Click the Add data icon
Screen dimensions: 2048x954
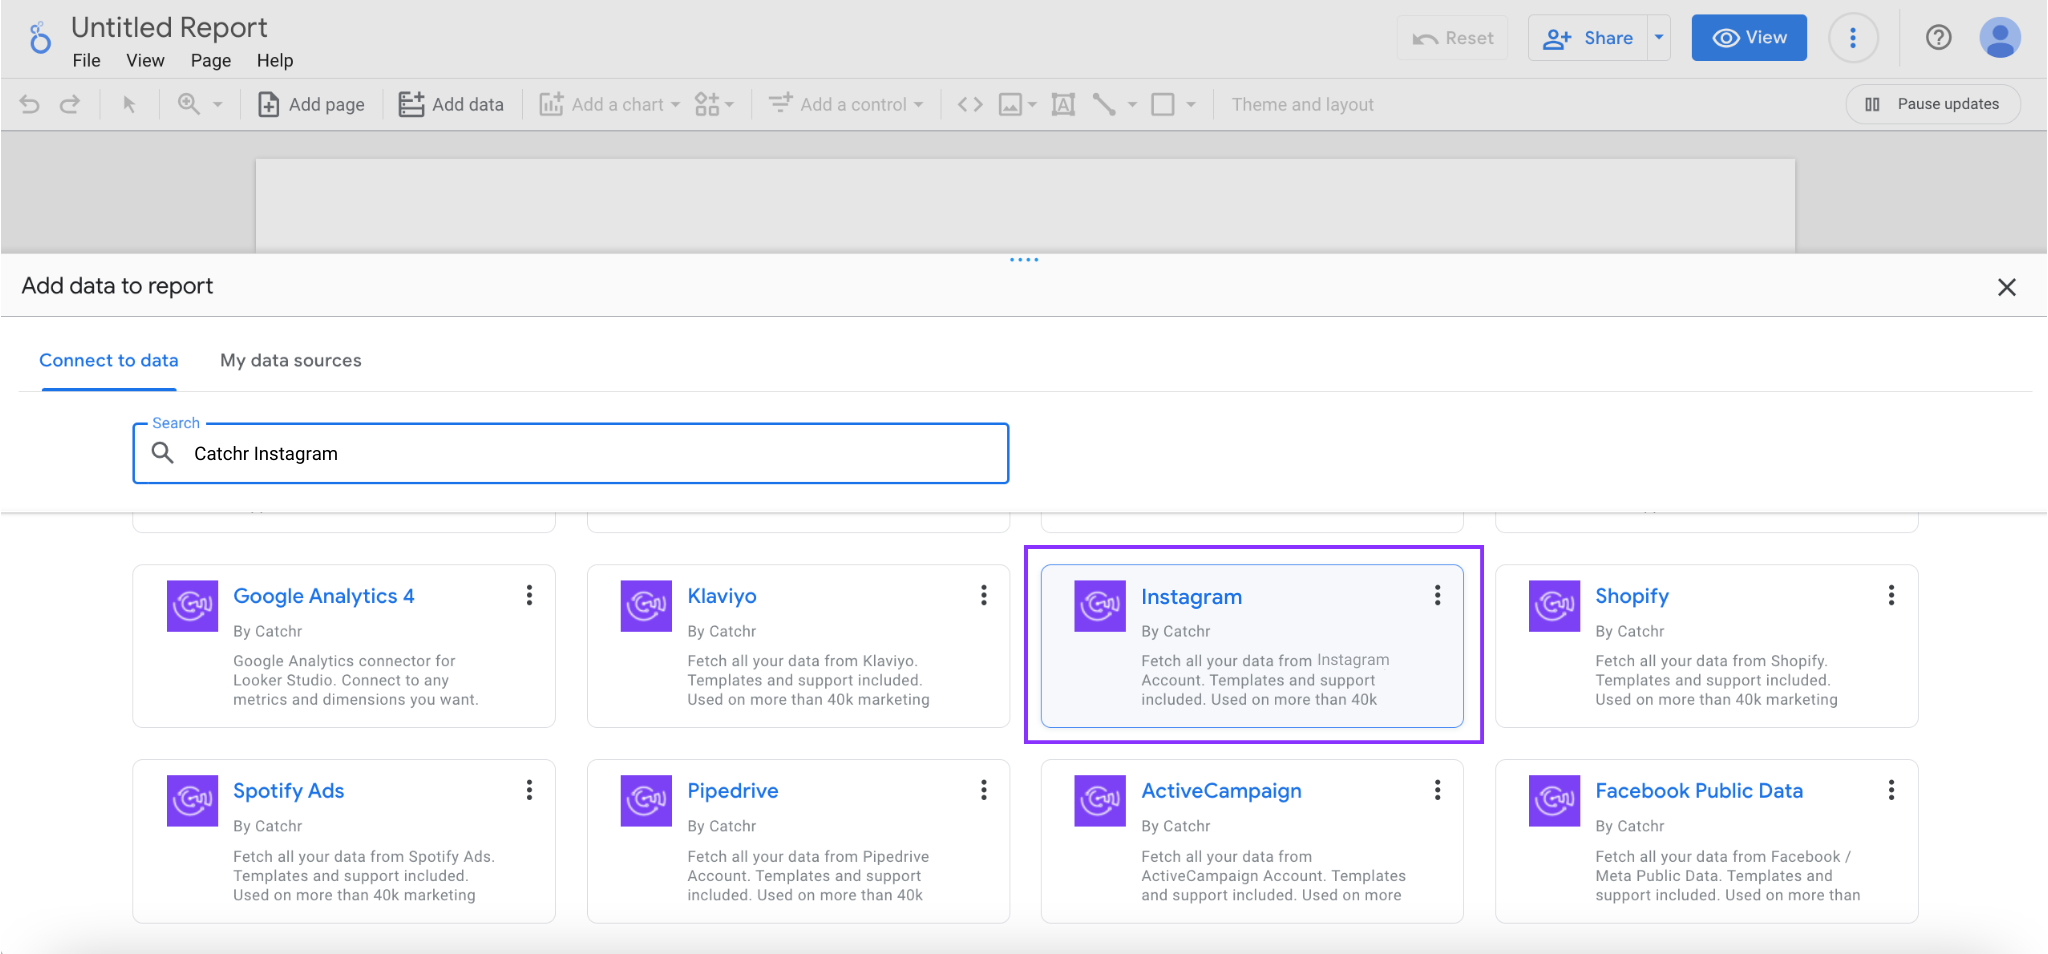(410, 103)
